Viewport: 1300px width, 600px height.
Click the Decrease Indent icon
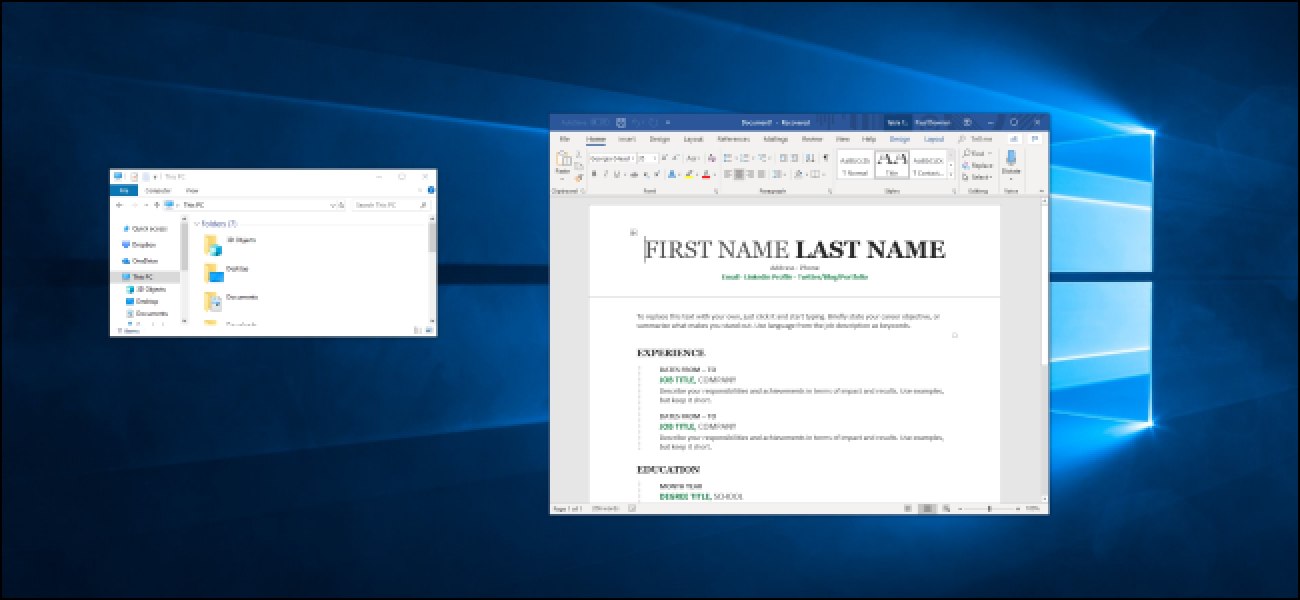click(784, 158)
